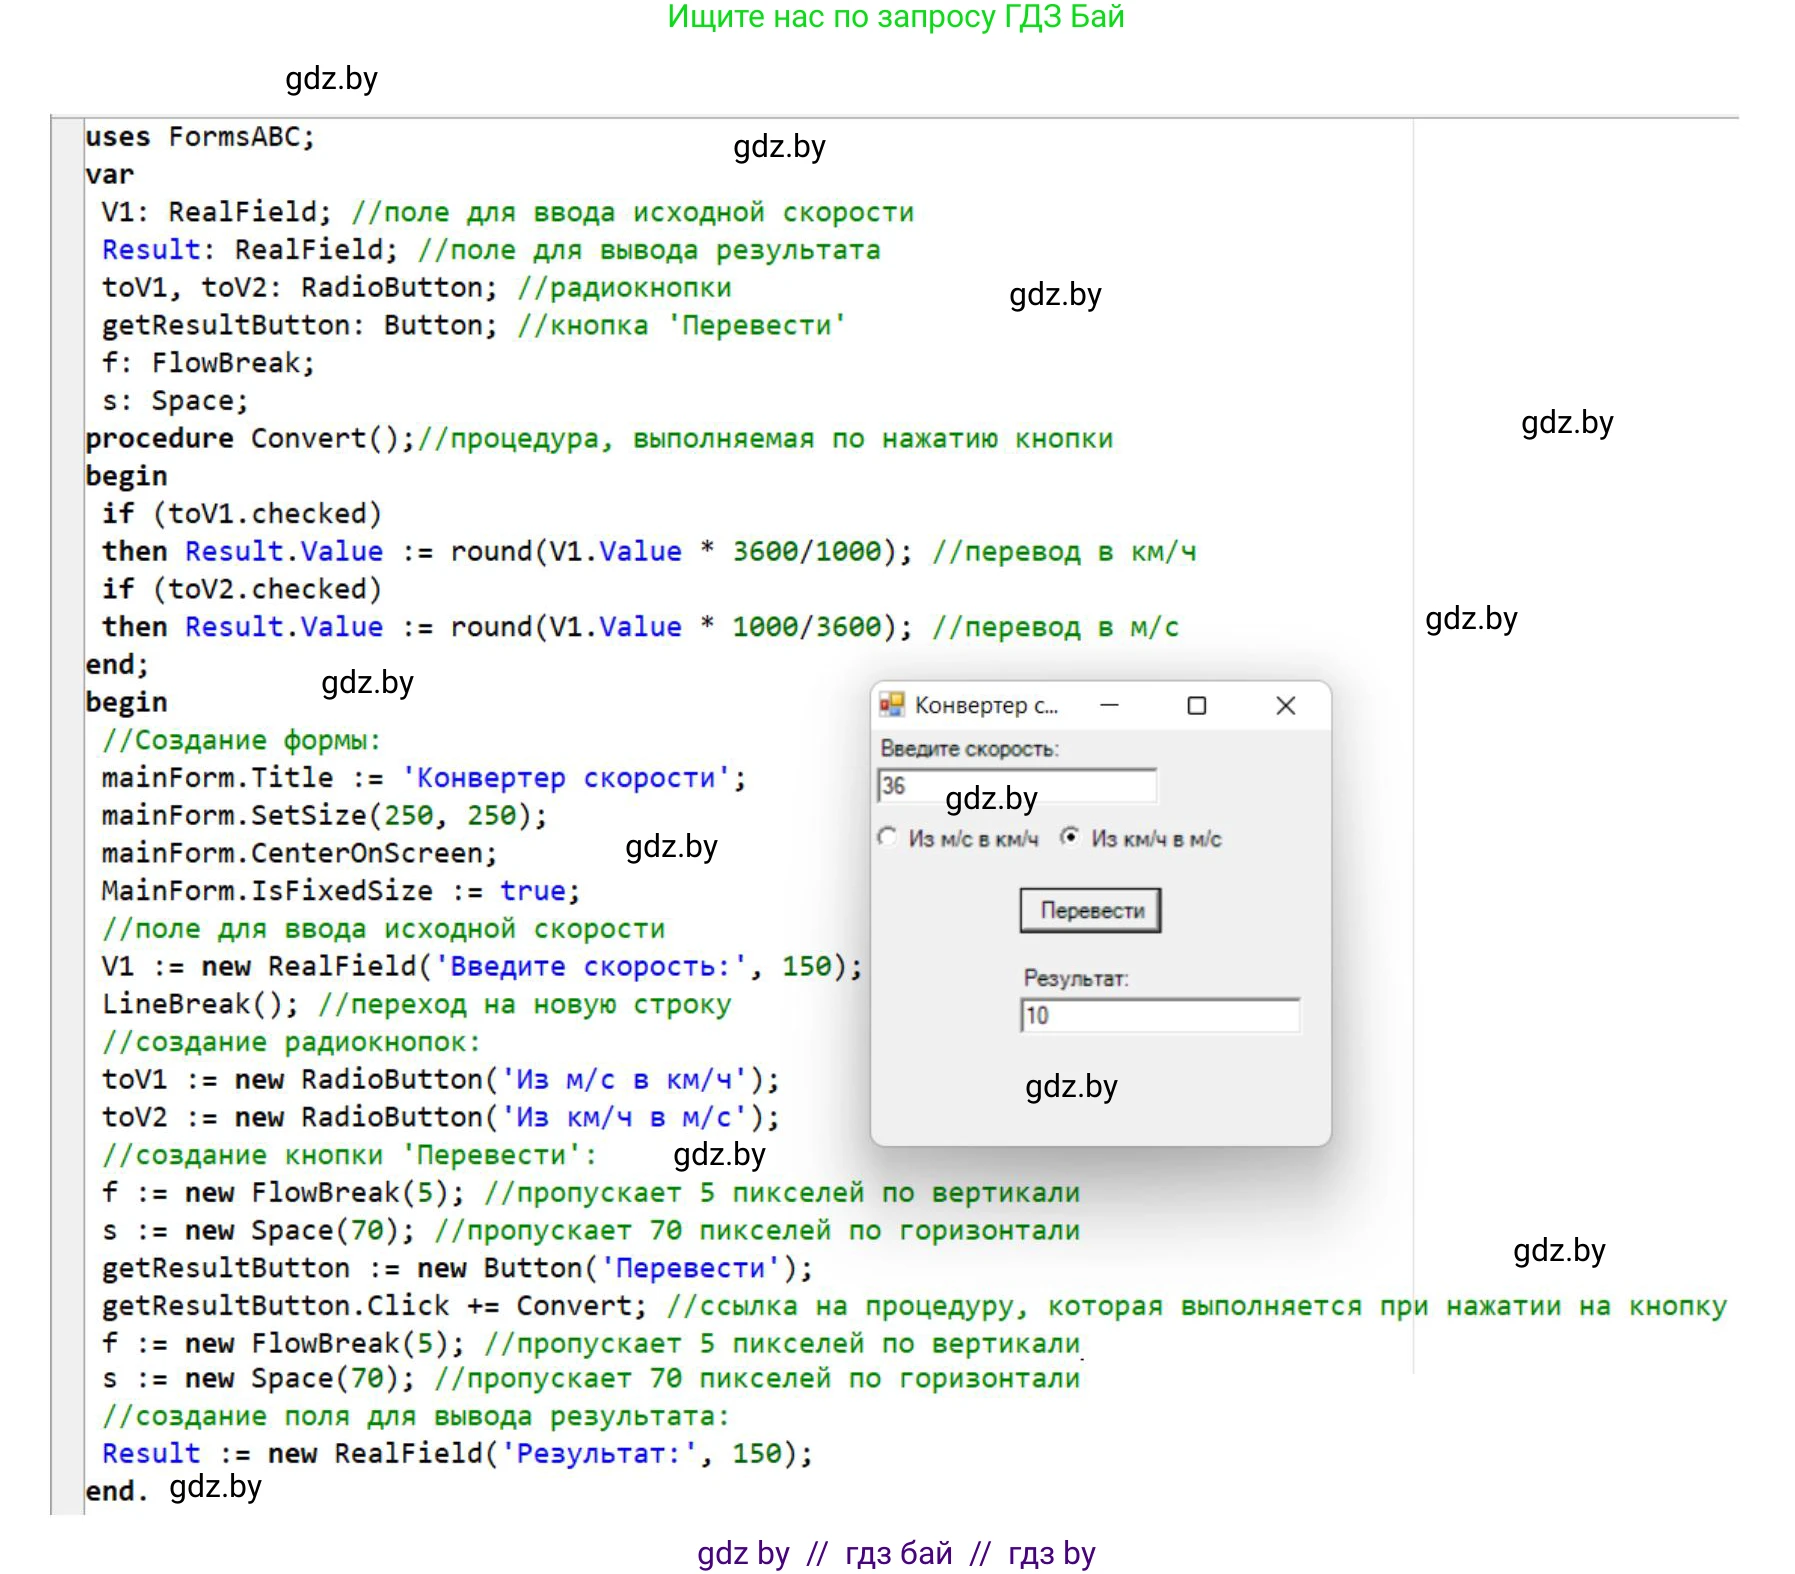Screen dimensions: 1795x1574
Task: Click the 'mainForm.CenterOnScreen;' code line
Action: (299, 853)
